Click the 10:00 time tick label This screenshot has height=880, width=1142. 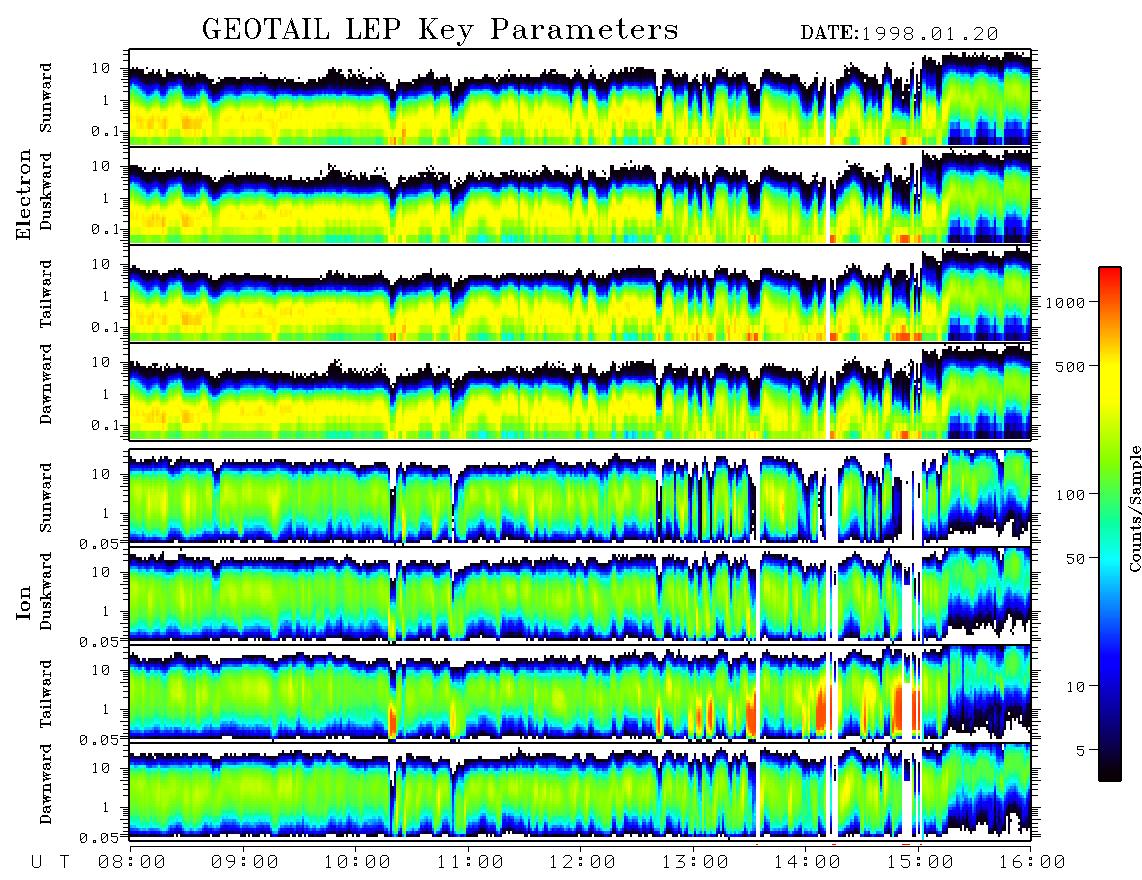tap(357, 863)
